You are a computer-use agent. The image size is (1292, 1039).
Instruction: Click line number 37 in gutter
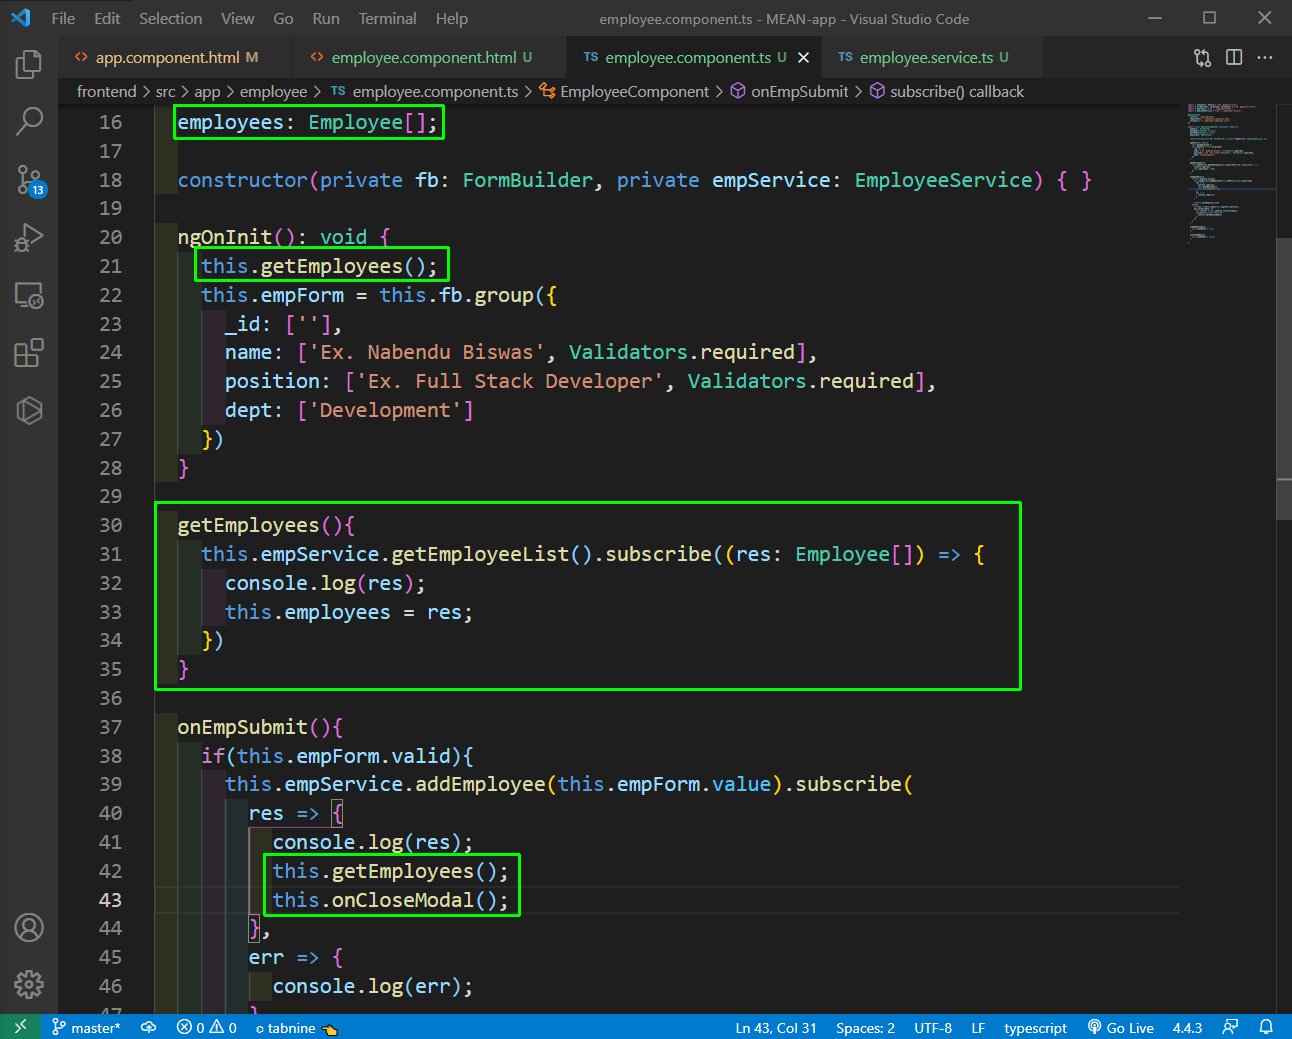[x=110, y=727]
